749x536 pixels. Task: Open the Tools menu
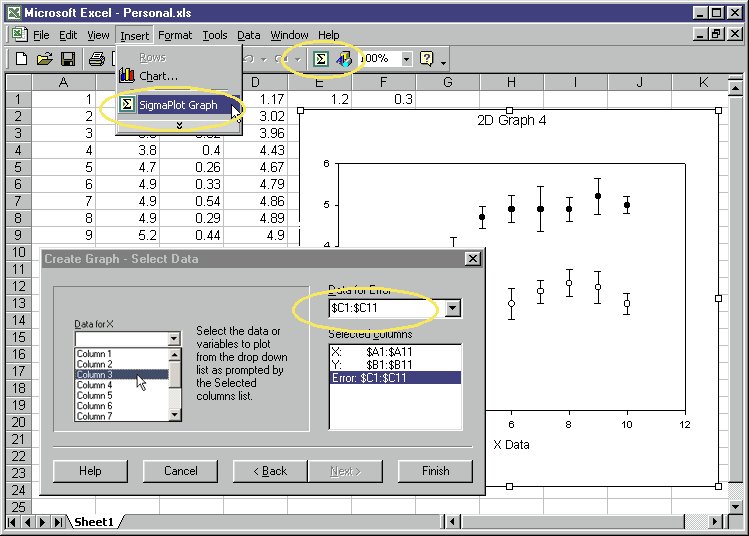(214, 35)
